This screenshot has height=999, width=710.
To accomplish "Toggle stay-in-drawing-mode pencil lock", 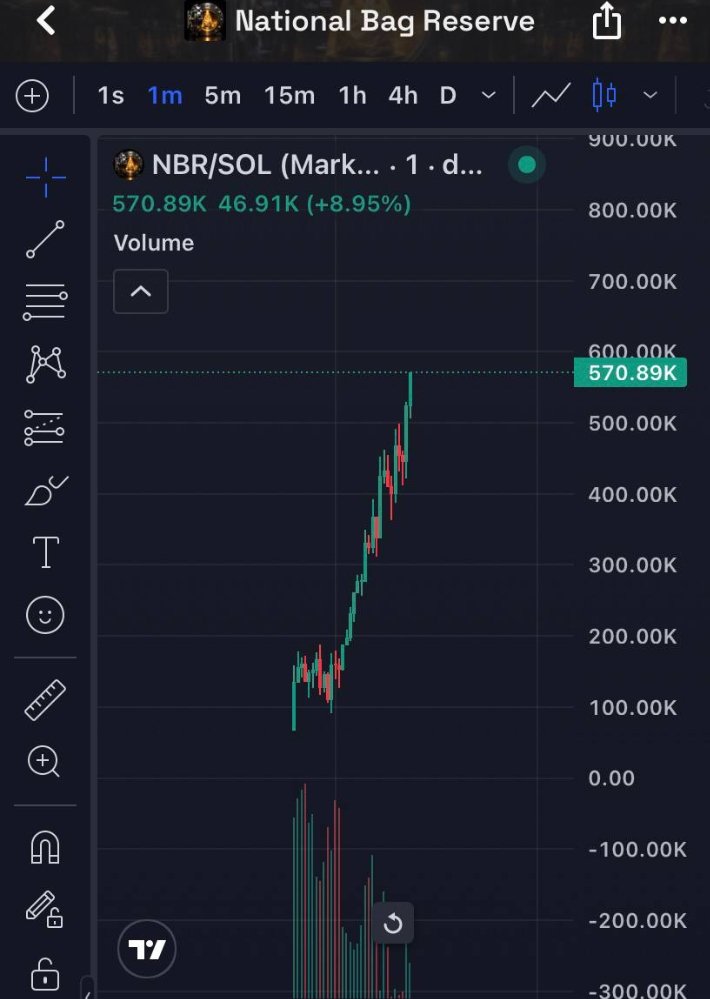I will tap(45, 910).
